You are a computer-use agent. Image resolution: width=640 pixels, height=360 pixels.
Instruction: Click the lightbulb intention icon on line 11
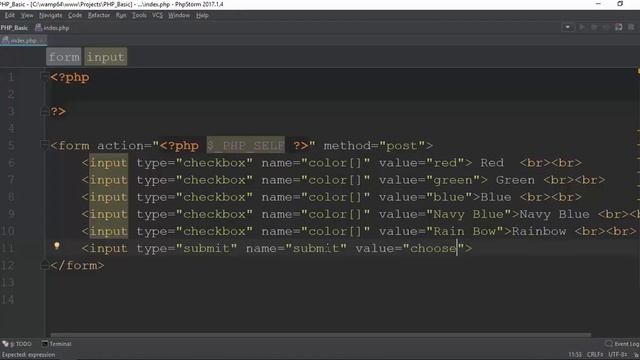click(57, 246)
